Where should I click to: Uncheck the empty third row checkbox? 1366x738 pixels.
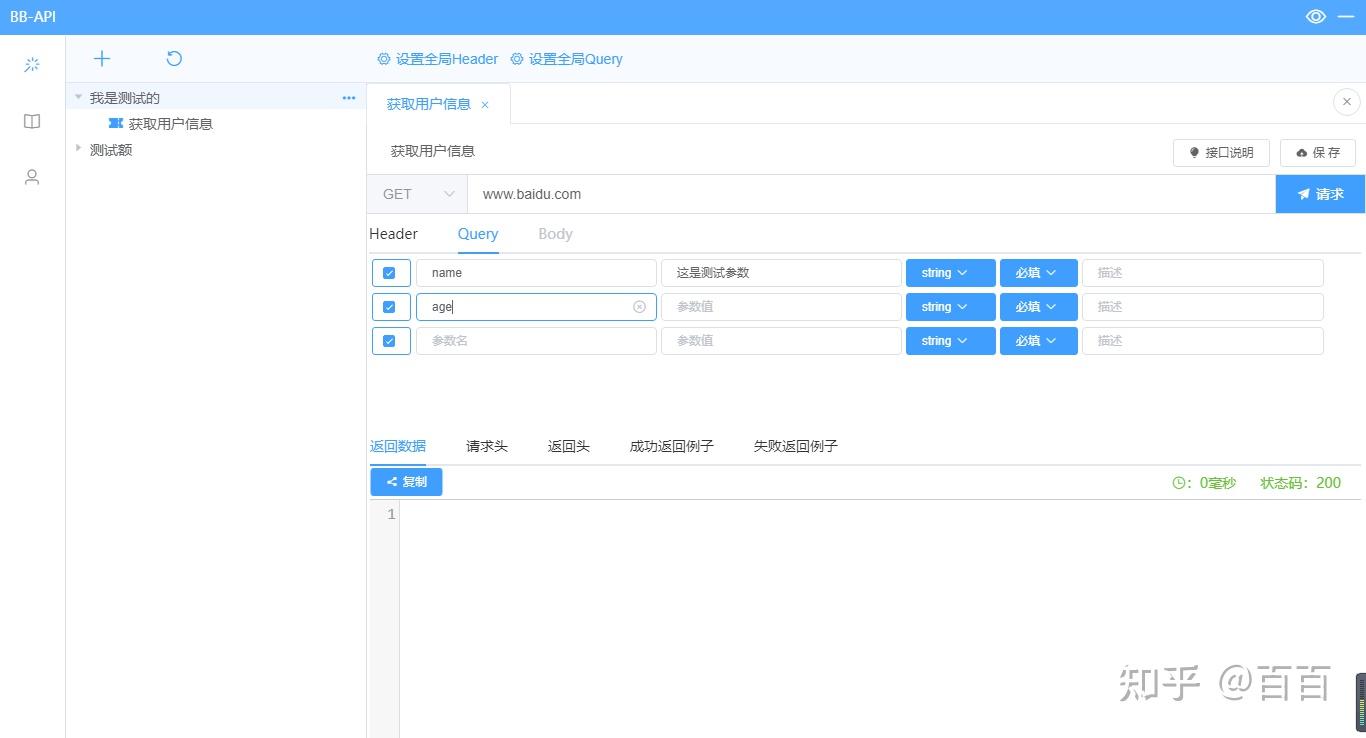coord(390,341)
